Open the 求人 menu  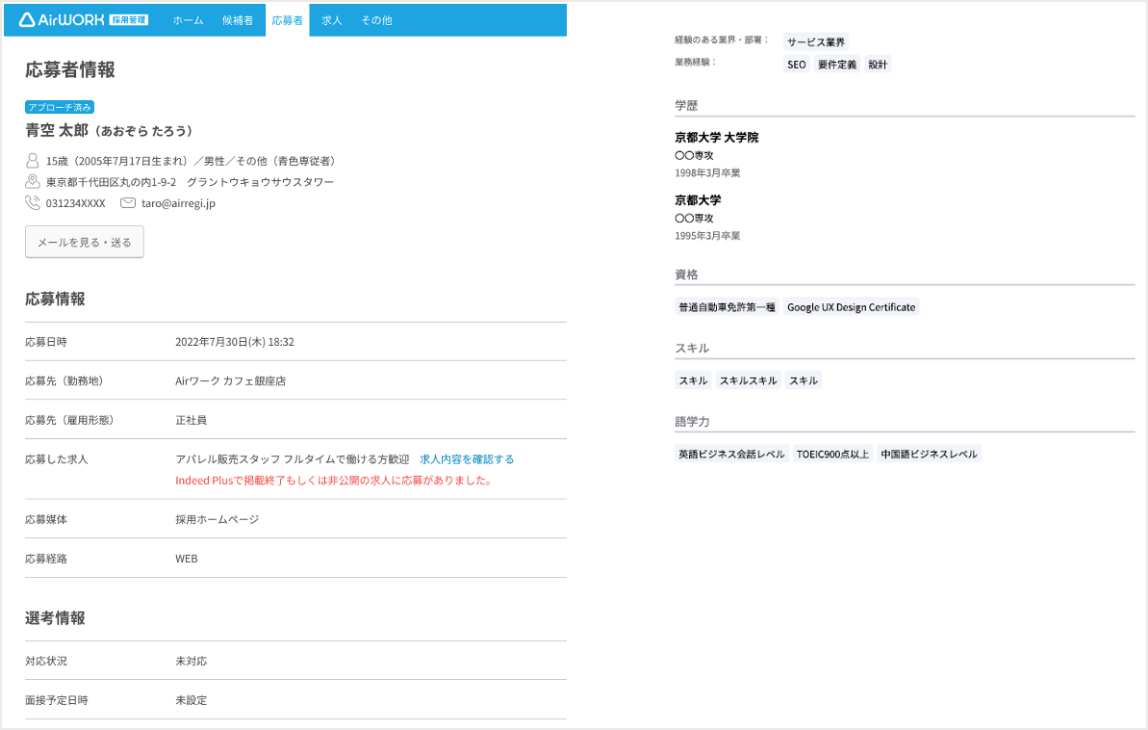332,21
